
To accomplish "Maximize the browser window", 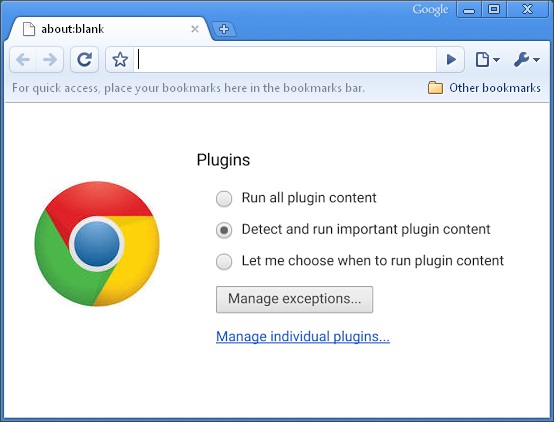I will point(494,9).
